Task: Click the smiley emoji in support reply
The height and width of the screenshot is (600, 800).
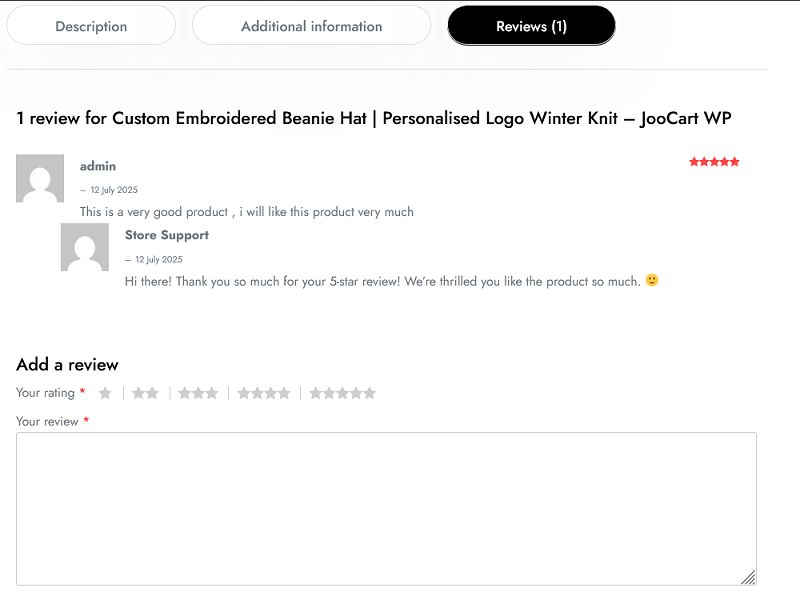Action: tap(652, 281)
